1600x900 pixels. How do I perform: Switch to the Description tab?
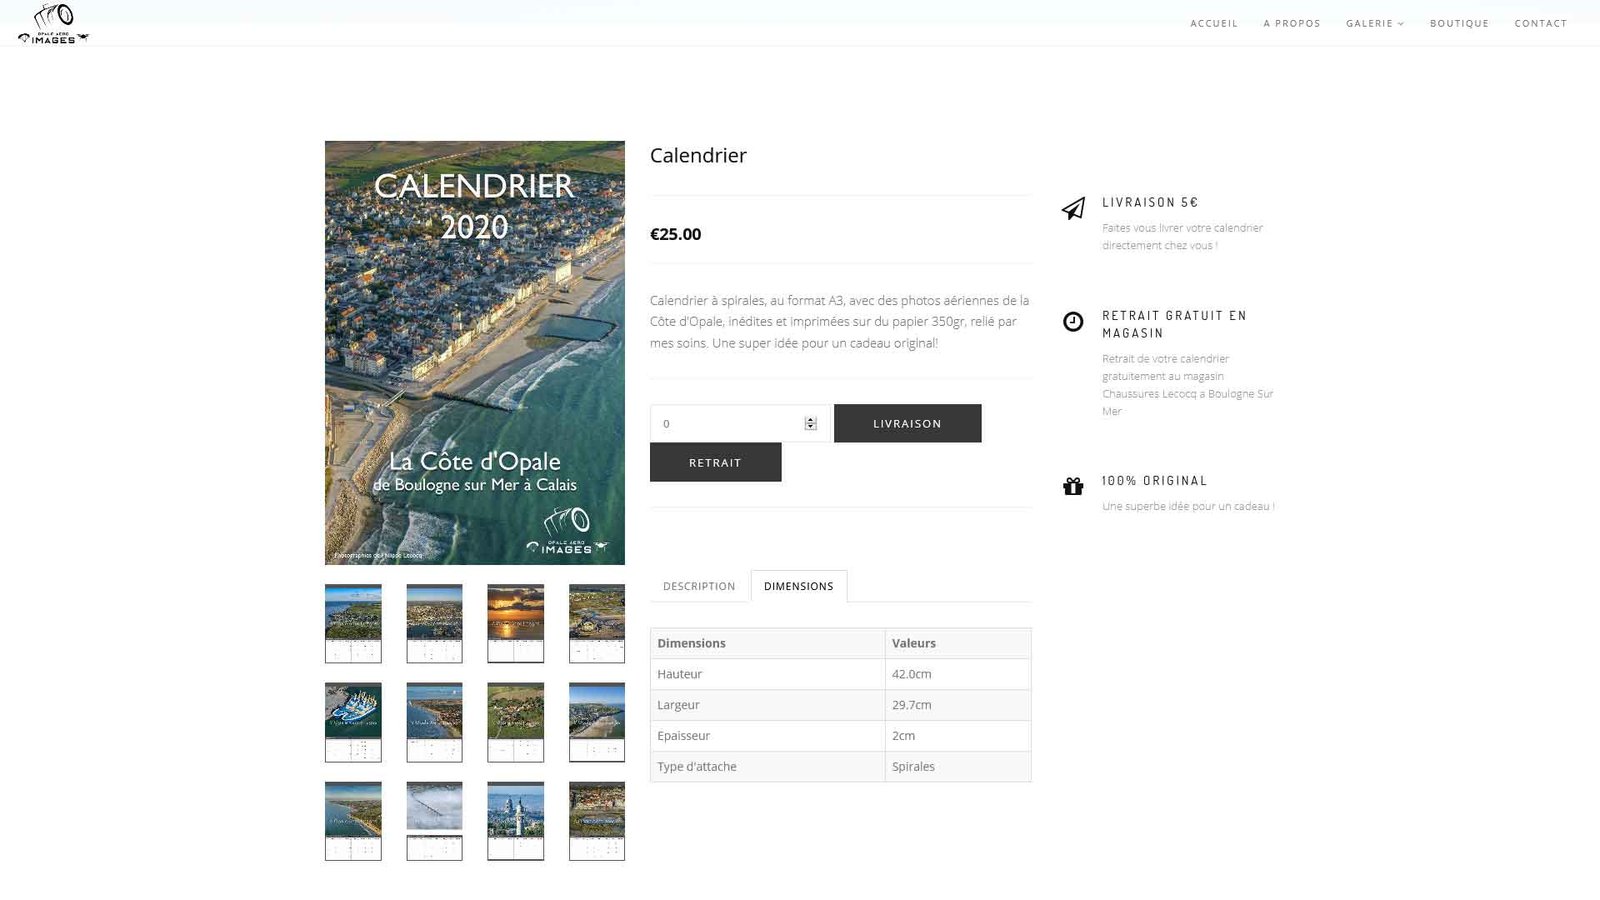pos(699,586)
